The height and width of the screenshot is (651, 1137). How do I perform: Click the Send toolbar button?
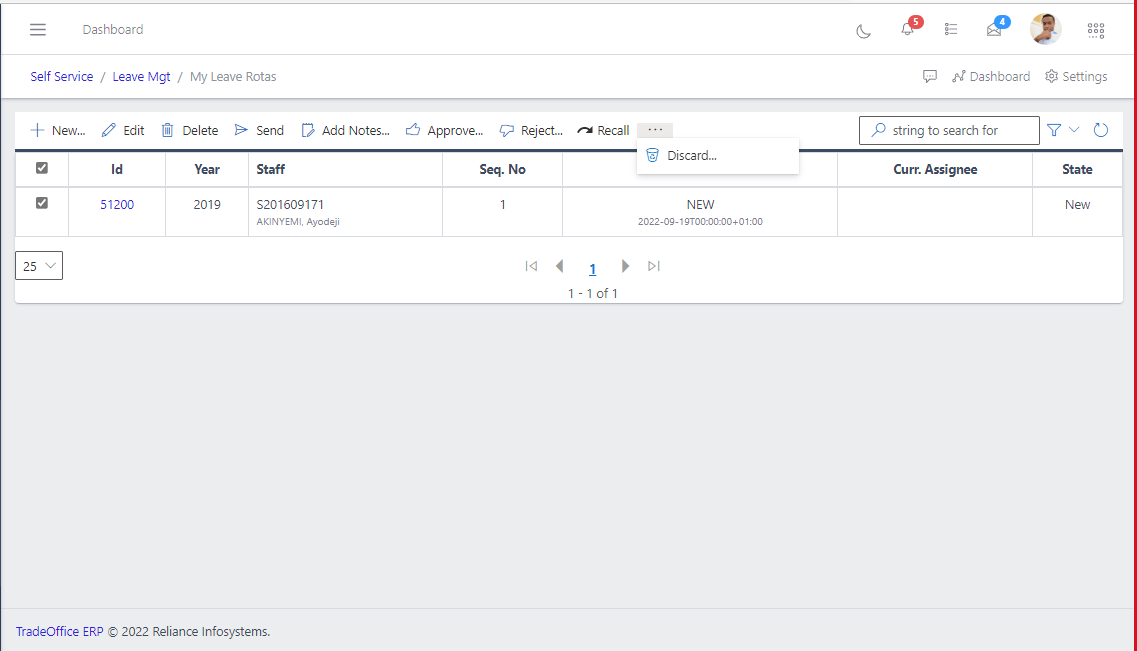pyautogui.click(x=259, y=131)
